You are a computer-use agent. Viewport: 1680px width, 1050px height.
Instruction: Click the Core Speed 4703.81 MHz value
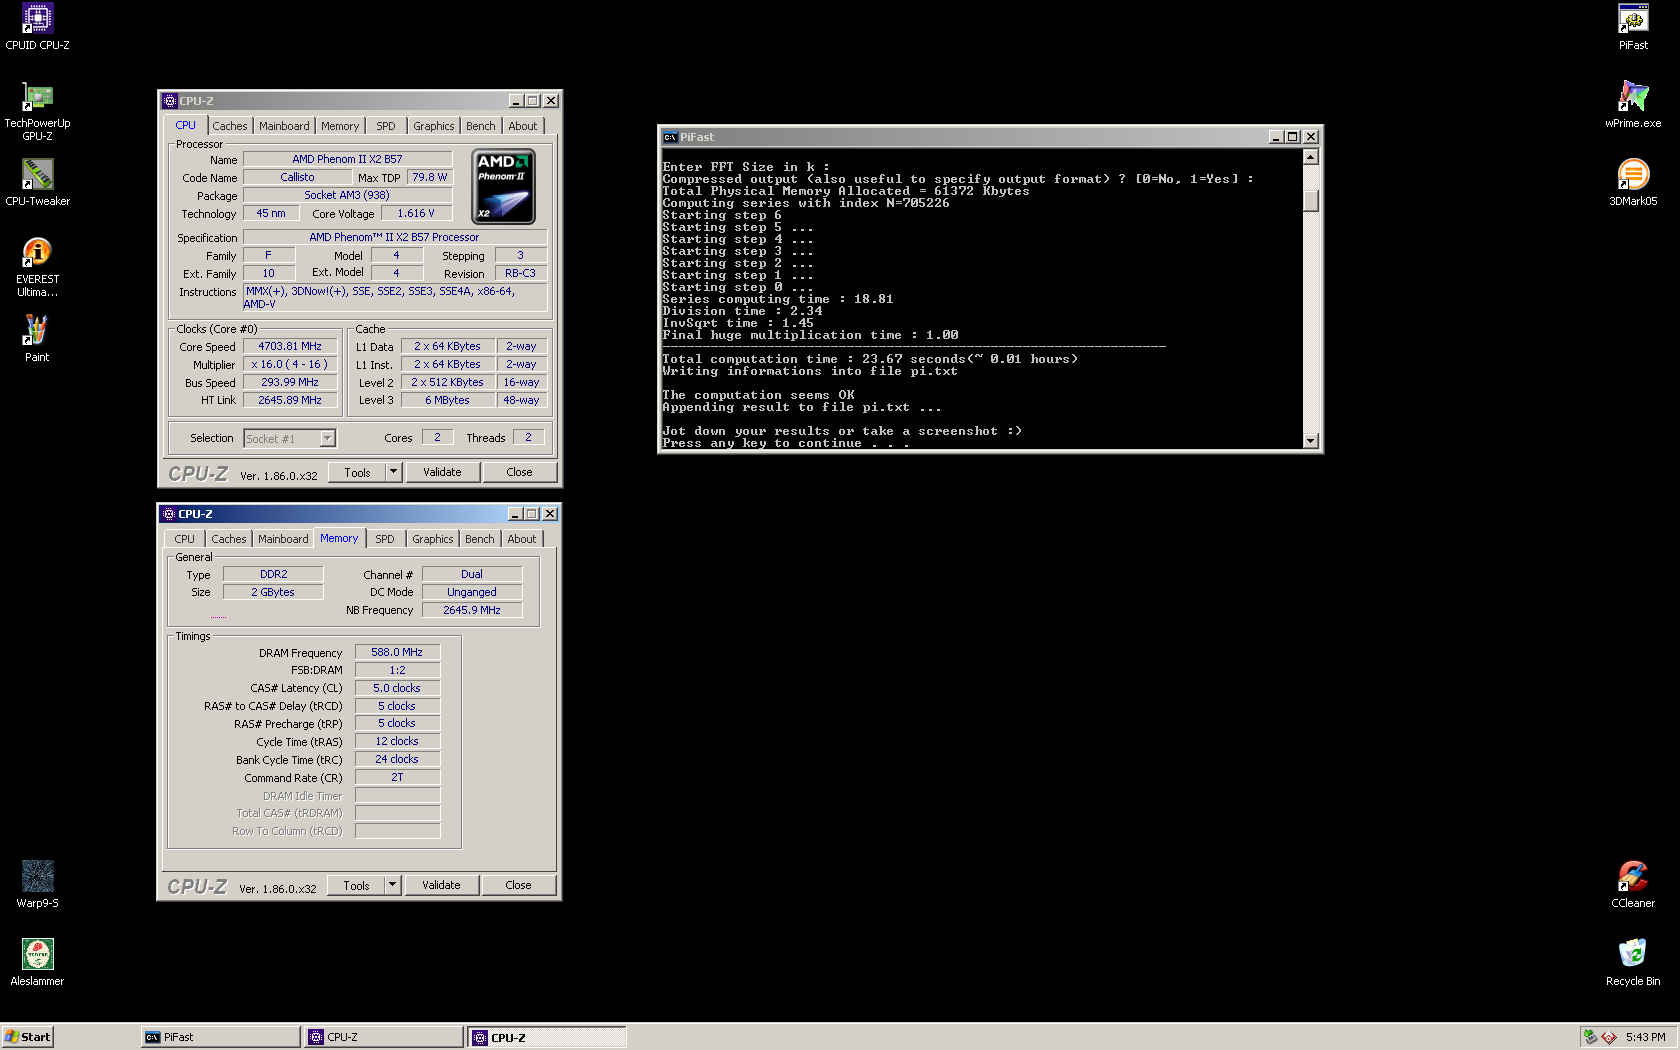tap(290, 346)
